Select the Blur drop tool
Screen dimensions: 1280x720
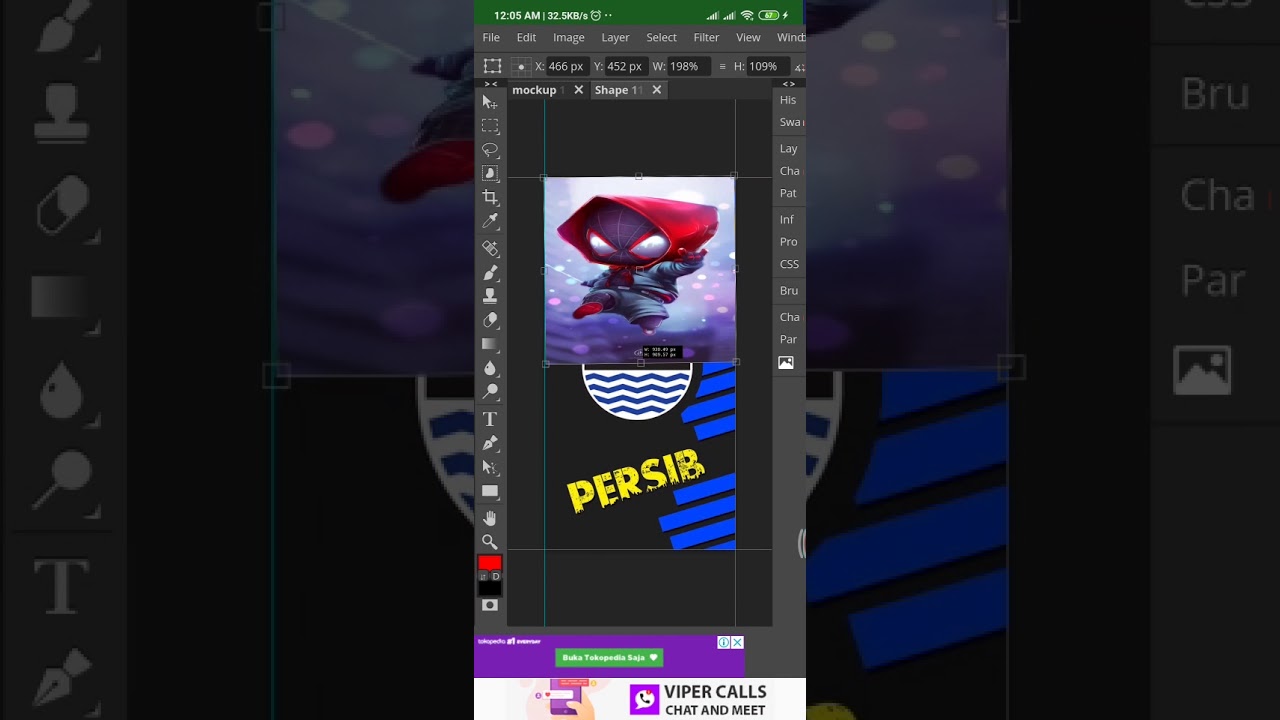[490, 368]
